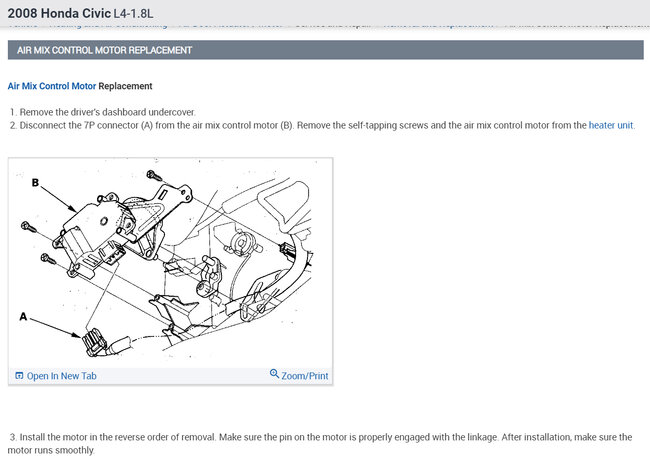Image resolution: width=650 pixels, height=466 pixels.
Task: Click Open In New Tab link
Action: click(x=61, y=376)
